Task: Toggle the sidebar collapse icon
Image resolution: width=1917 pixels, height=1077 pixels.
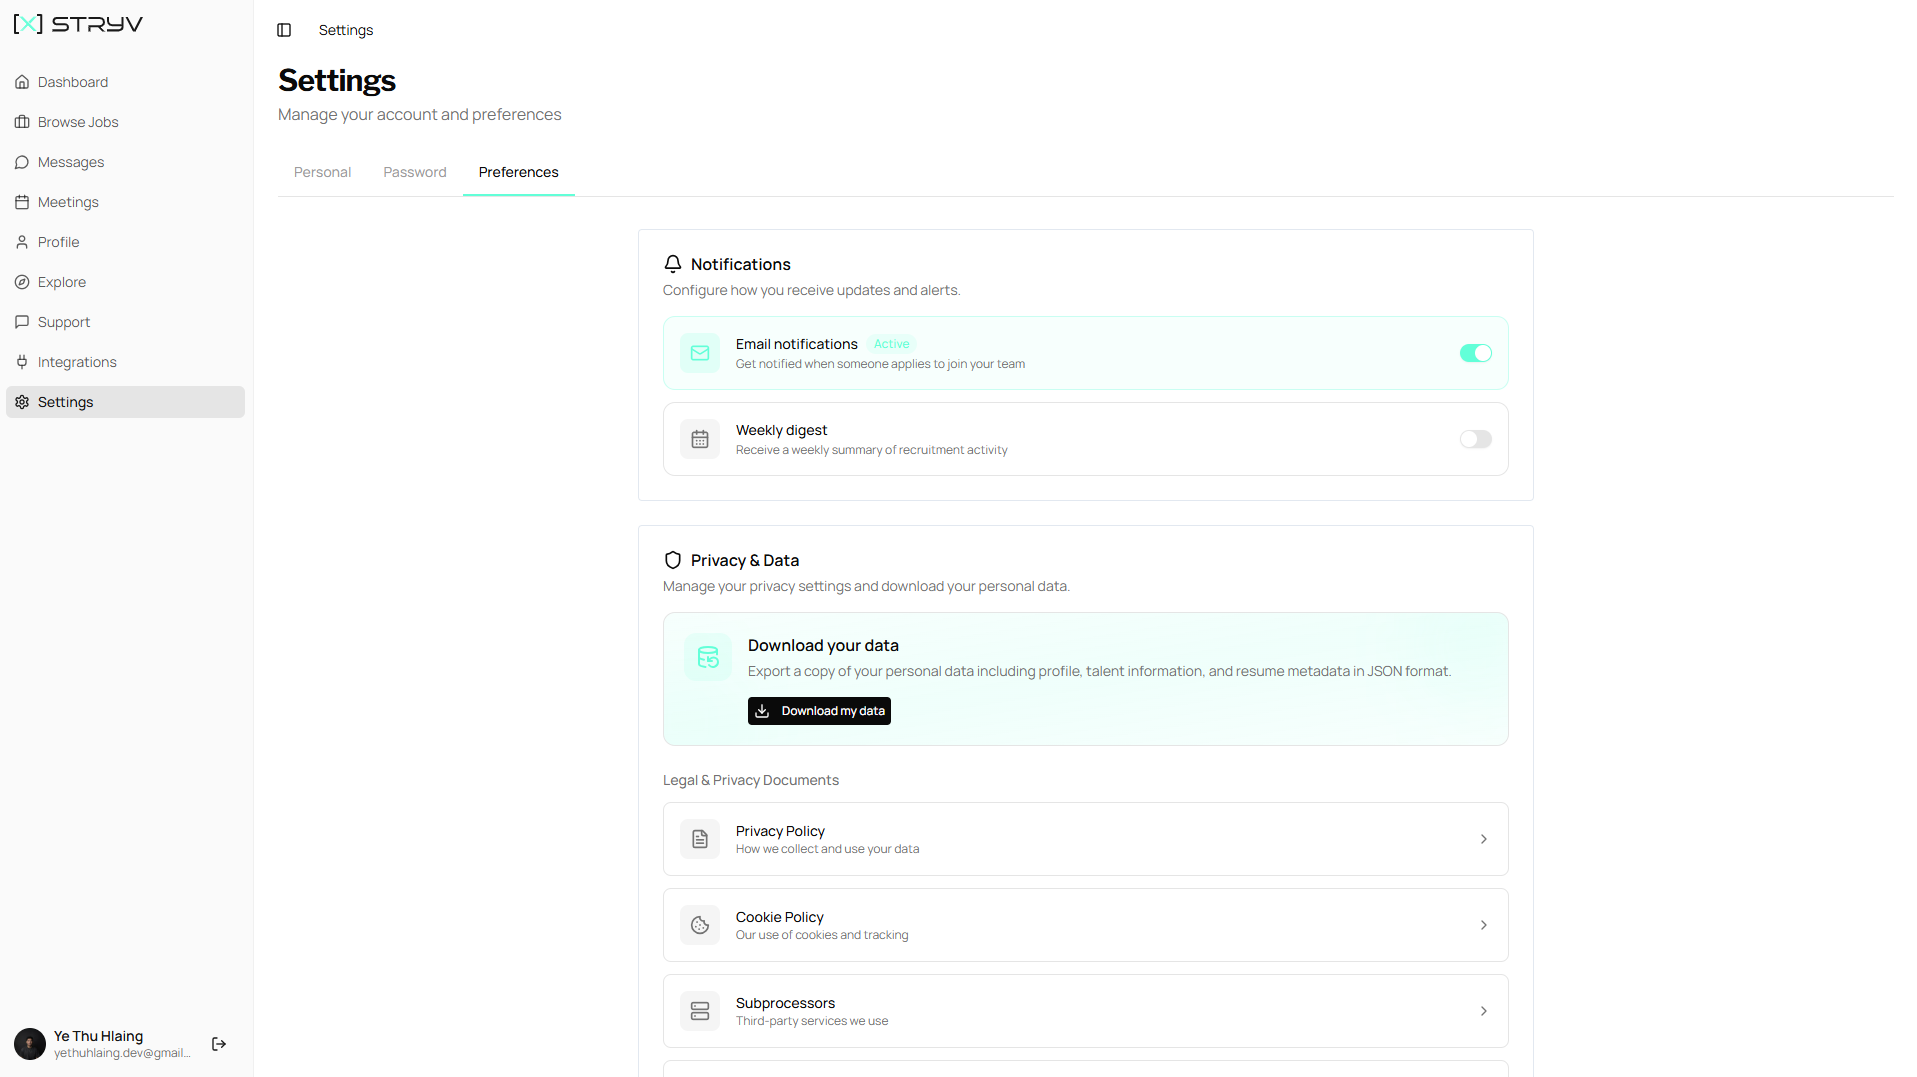Action: [x=284, y=30]
